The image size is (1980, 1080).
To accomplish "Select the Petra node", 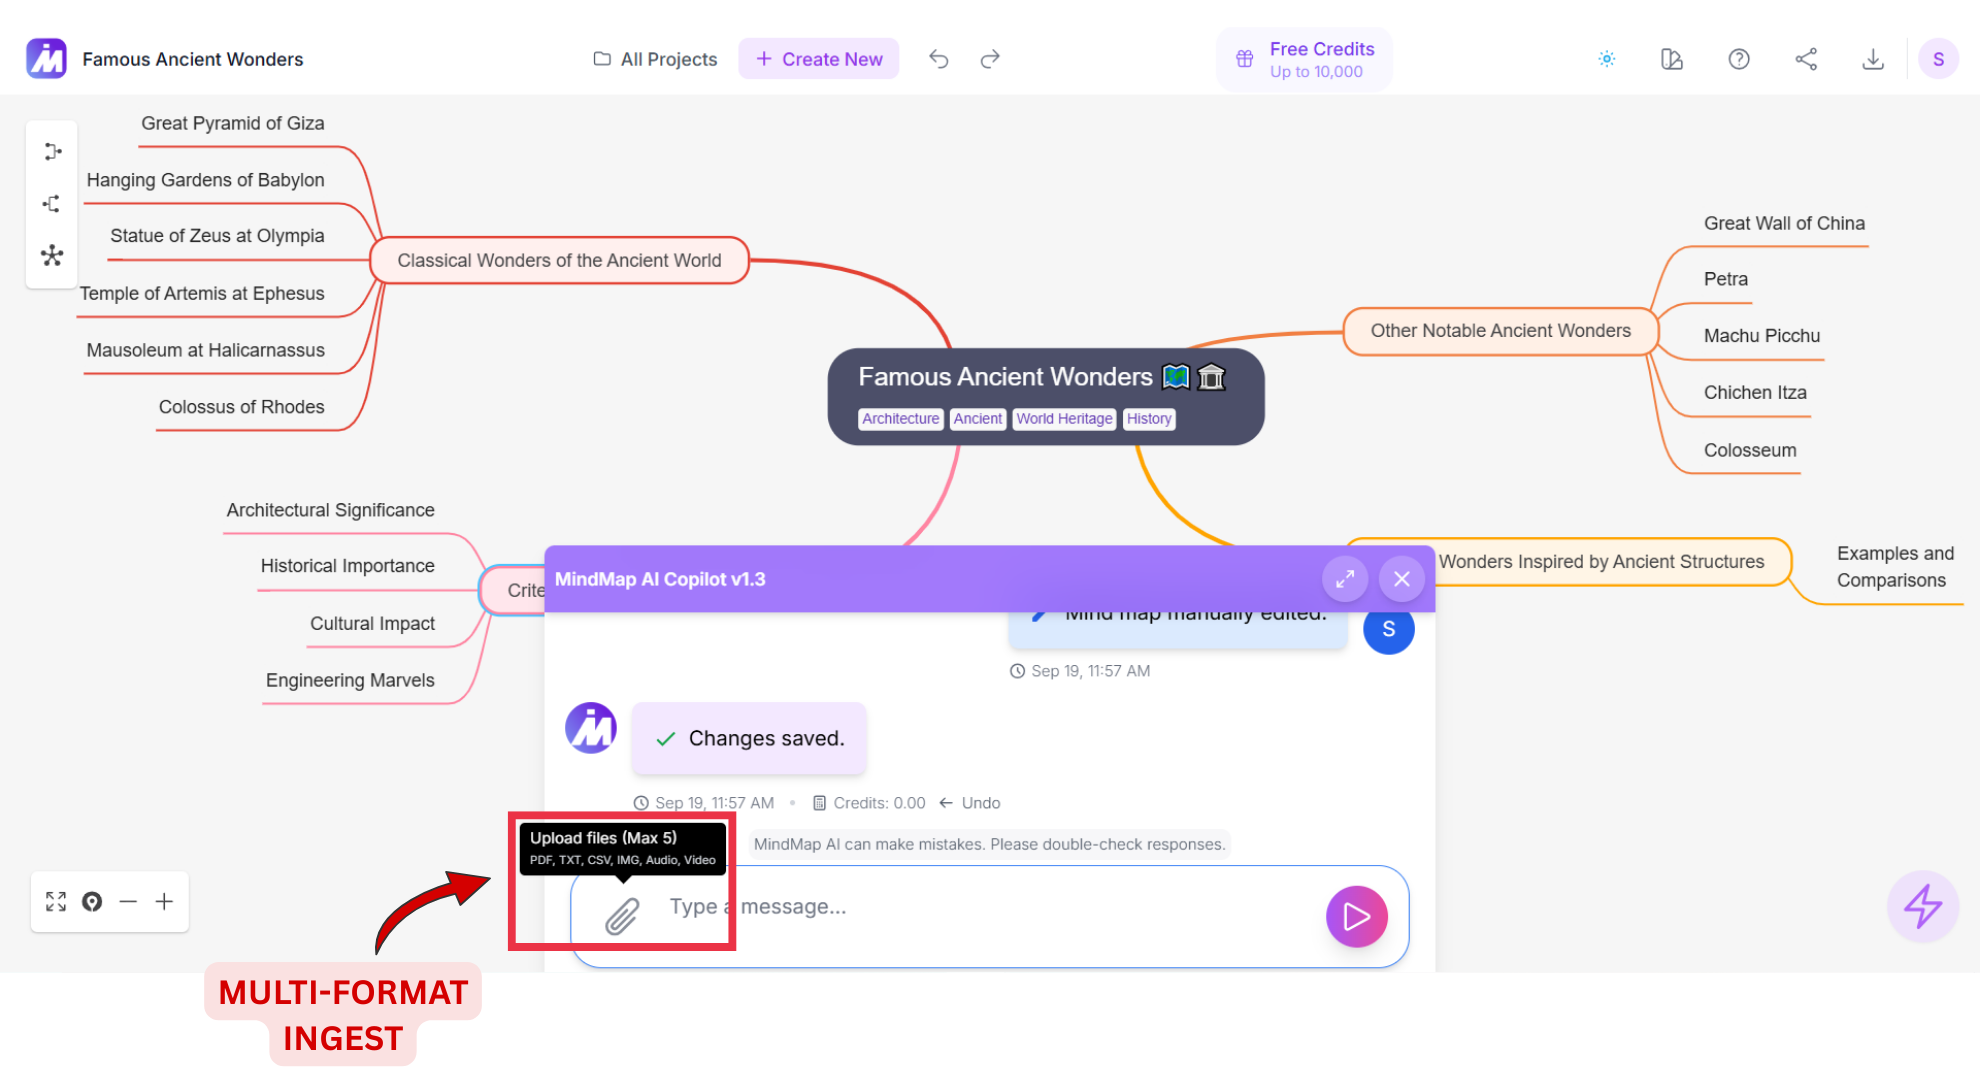I will coord(1726,279).
